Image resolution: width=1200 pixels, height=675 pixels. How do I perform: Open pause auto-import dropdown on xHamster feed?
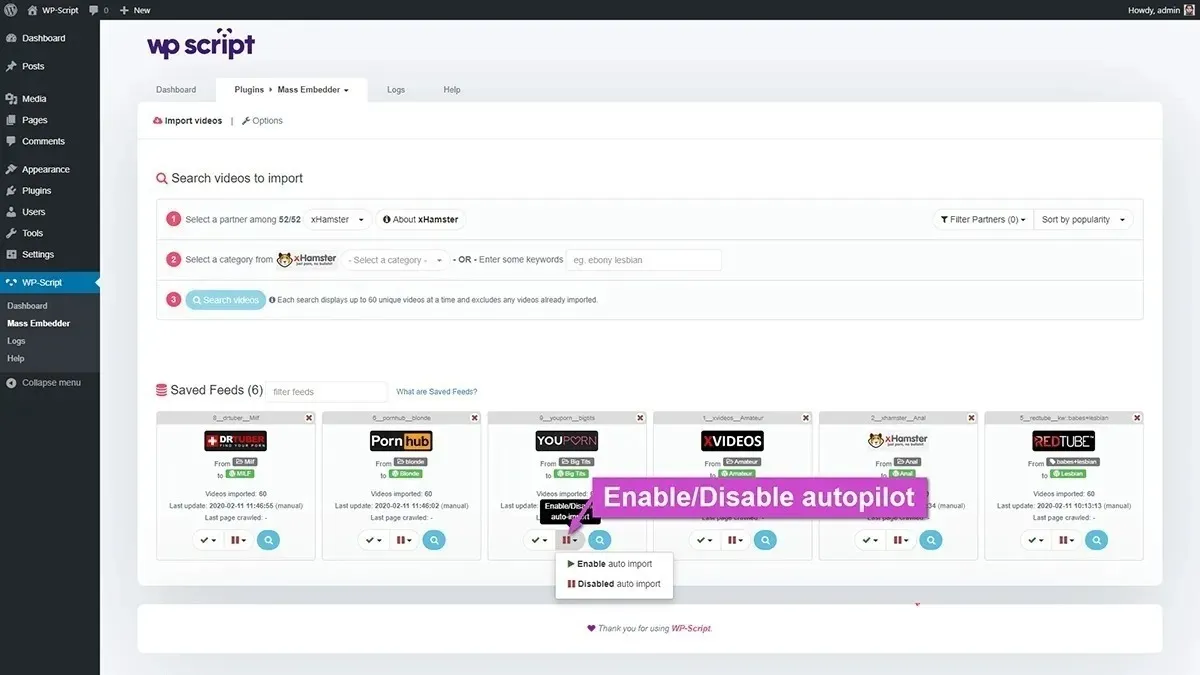(x=901, y=540)
